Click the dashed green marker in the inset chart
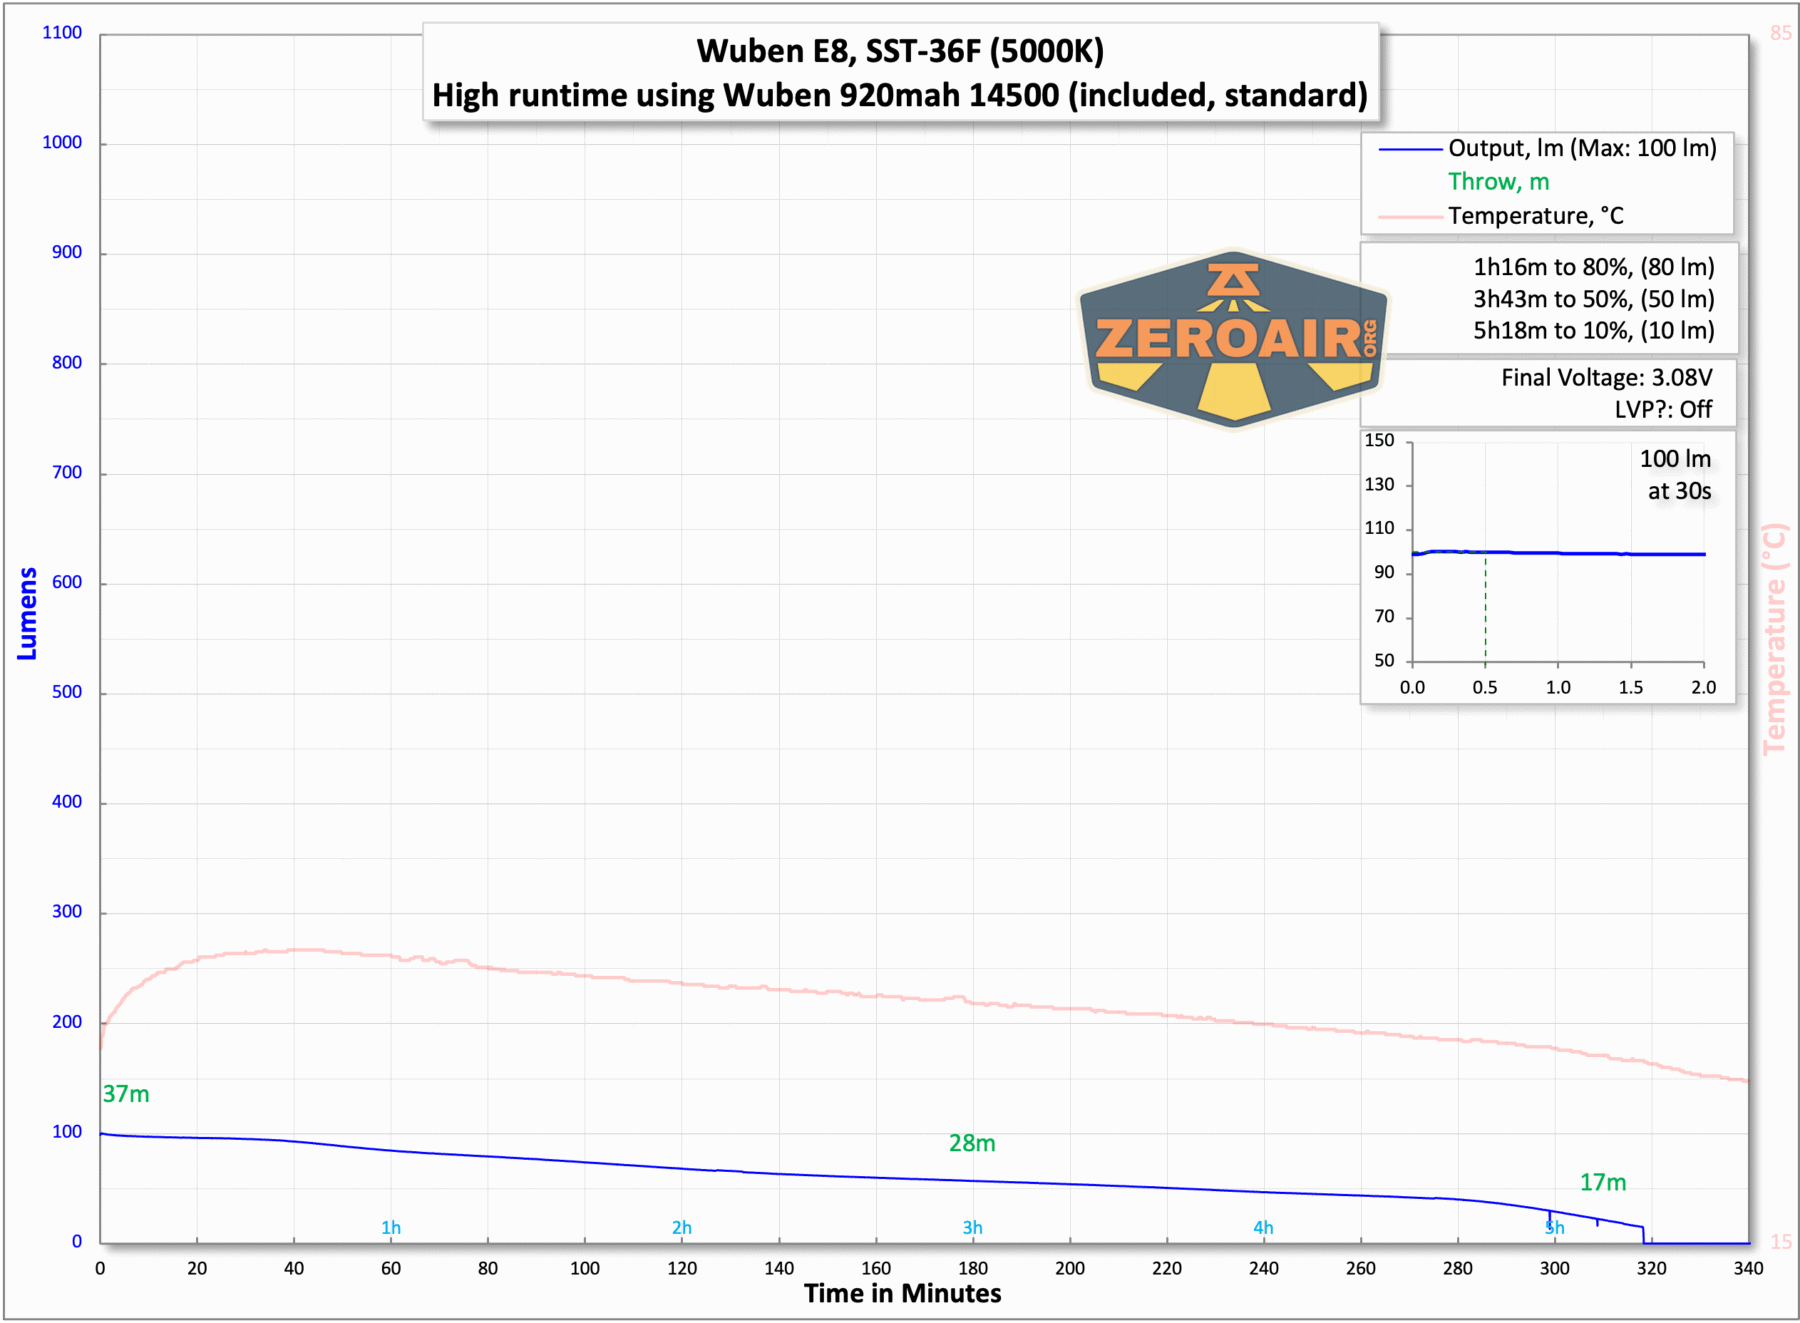Image resolution: width=1800 pixels, height=1323 pixels. point(1485,612)
